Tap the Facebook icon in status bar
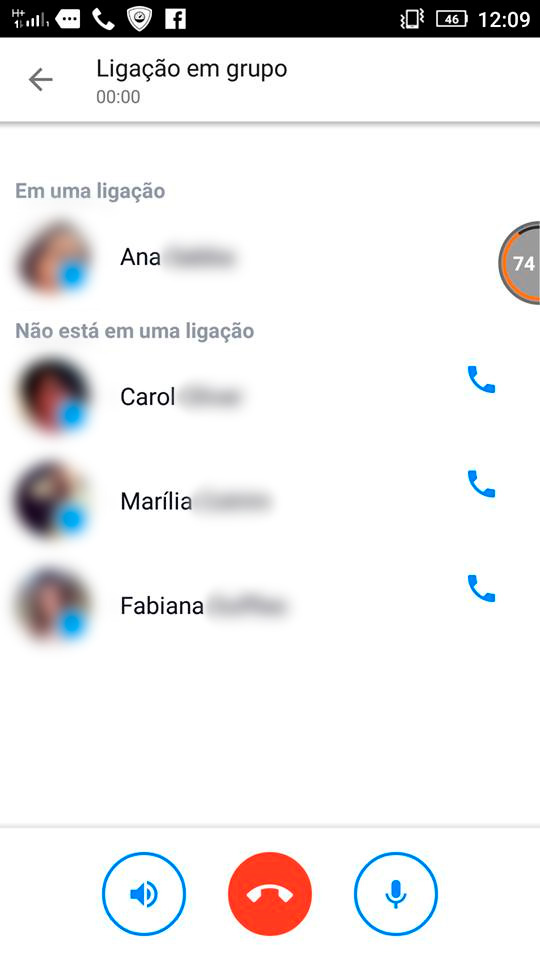 click(175, 20)
